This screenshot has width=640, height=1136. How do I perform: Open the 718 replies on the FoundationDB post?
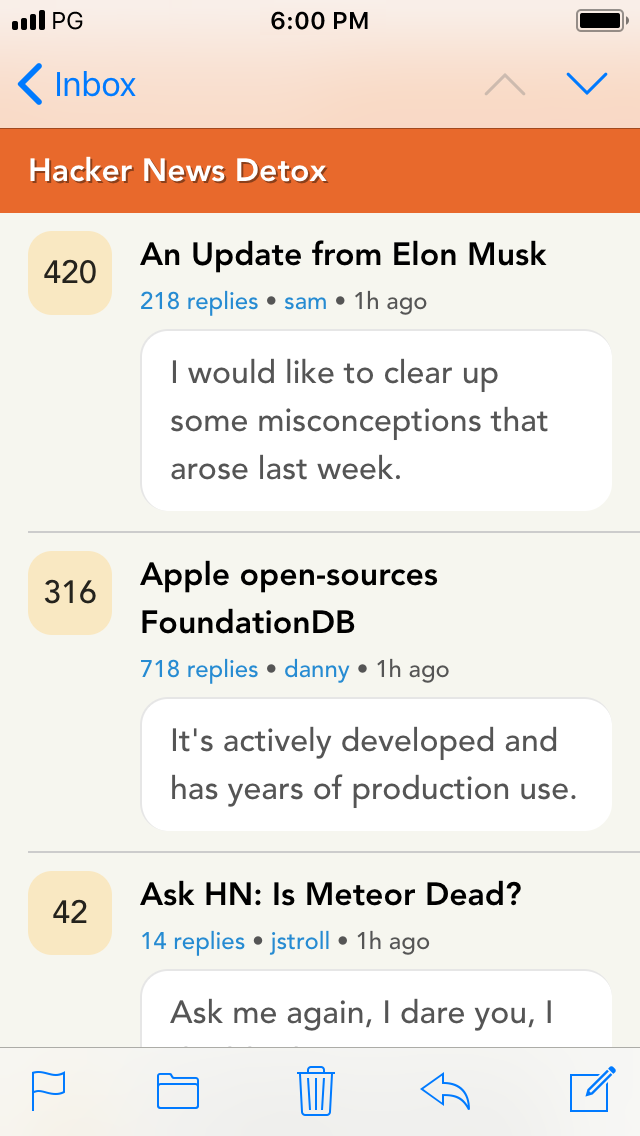click(x=199, y=669)
